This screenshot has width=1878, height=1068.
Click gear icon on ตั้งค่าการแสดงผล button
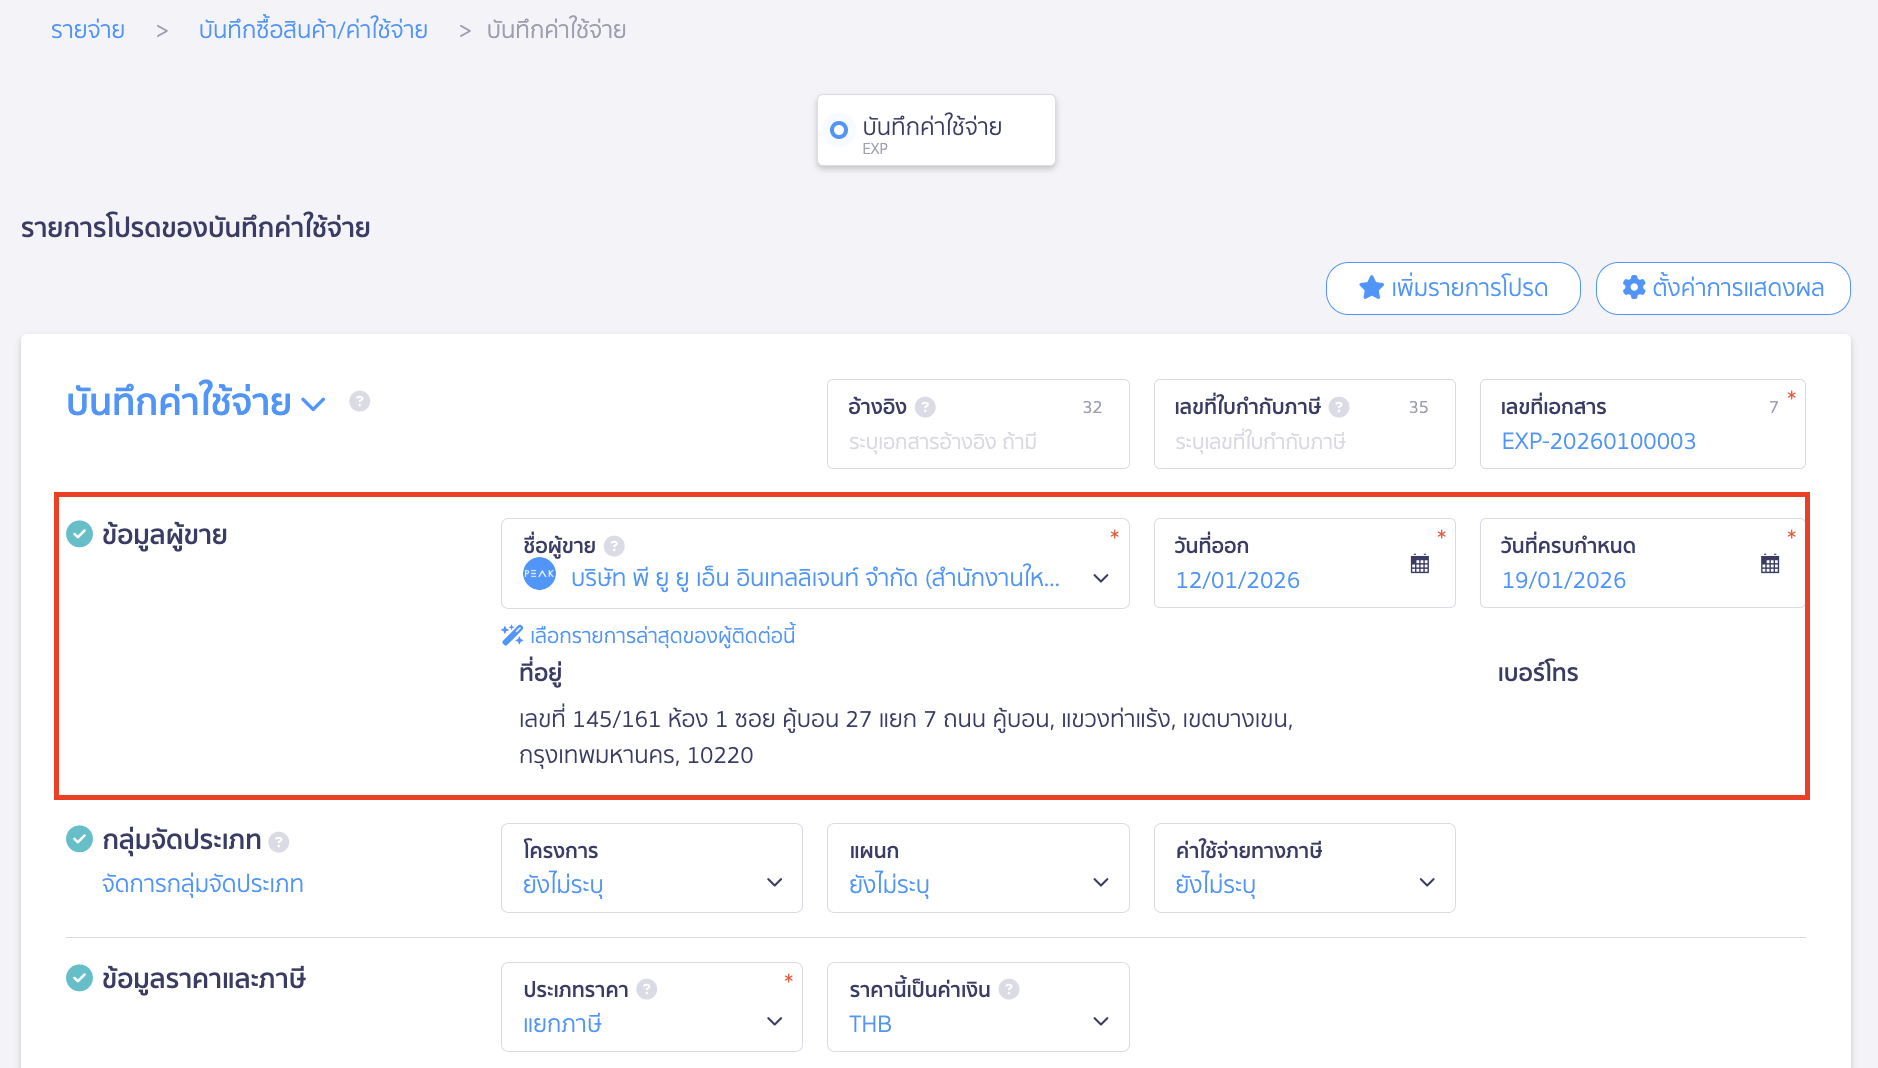(x=1634, y=288)
